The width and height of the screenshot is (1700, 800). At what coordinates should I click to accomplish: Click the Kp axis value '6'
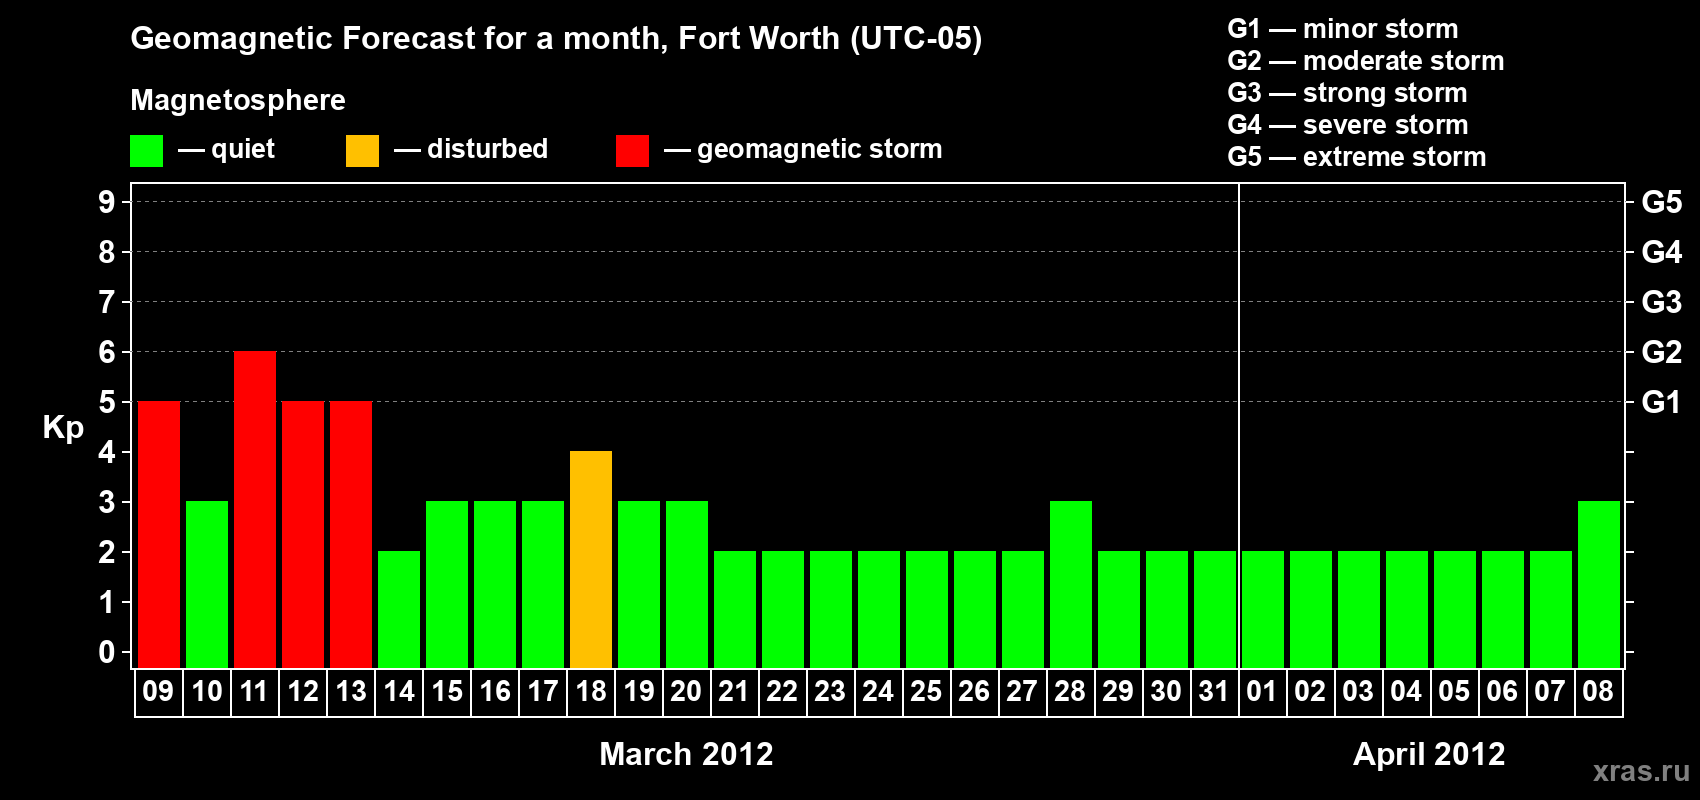(x=107, y=352)
